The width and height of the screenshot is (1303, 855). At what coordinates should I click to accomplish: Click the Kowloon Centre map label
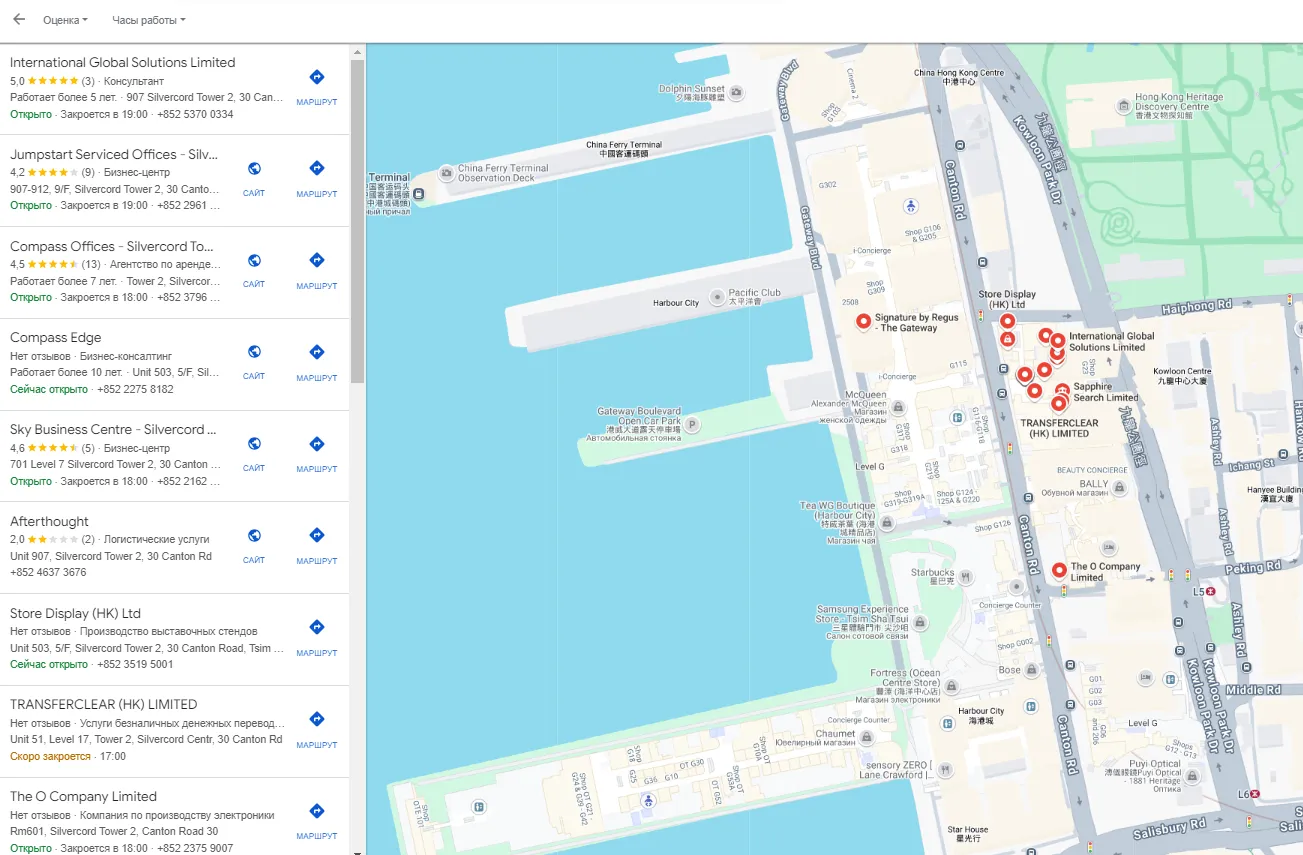tap(1182, 376)
